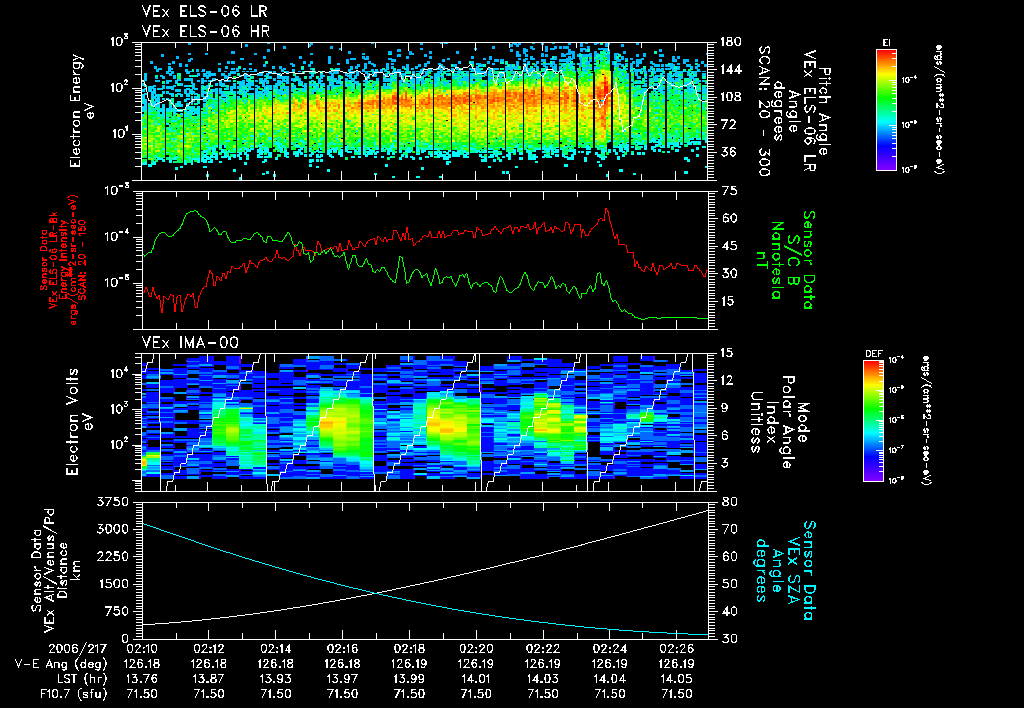This screenshot has height=708, width=1024.
Task: Click time tick label '02:18'
Action: pyautogui.click(x=409, y=649)
